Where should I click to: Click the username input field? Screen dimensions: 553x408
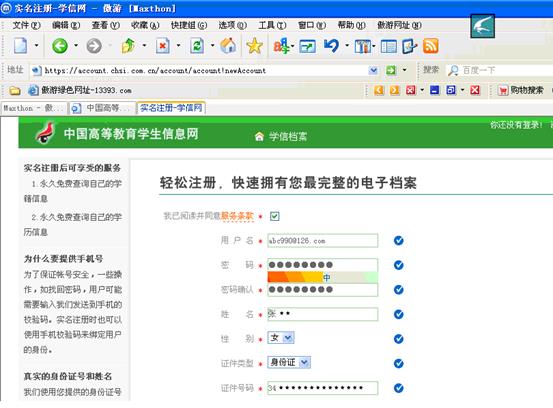pos(322,240)
